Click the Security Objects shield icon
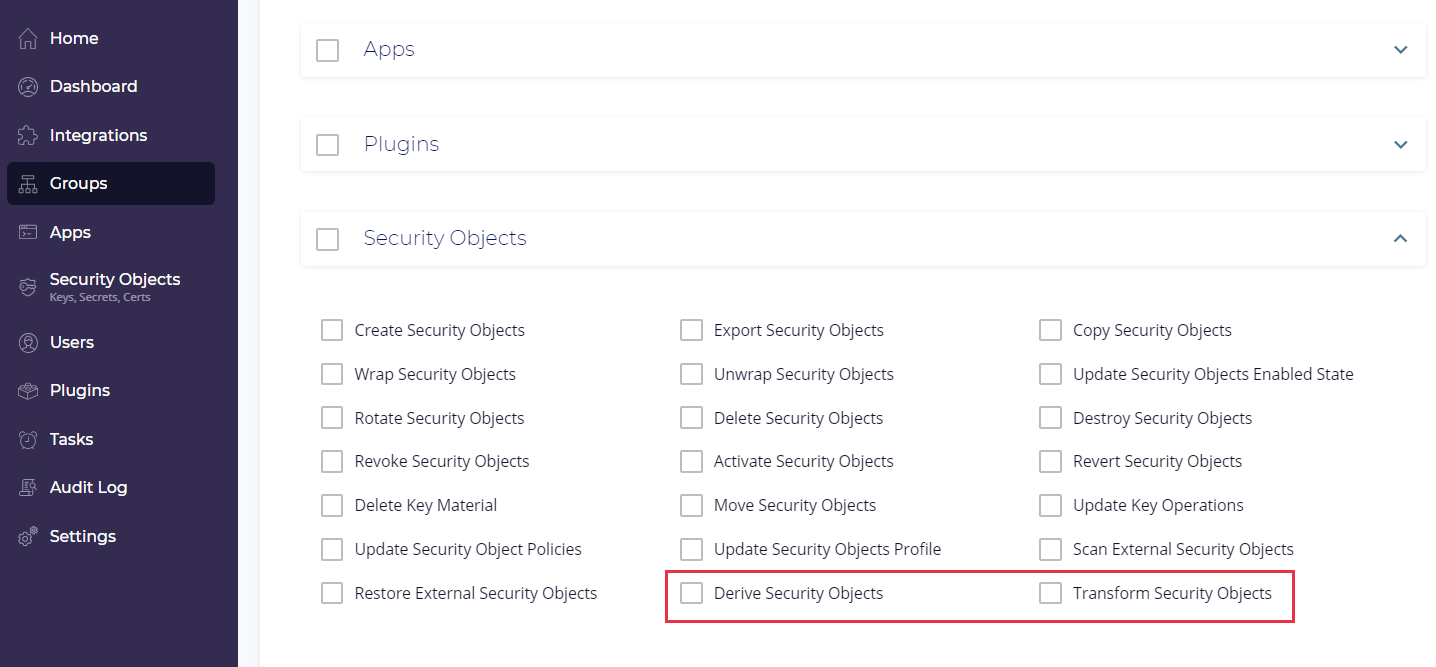Viewport: 1436px width, 667px height. coord(28,287)
